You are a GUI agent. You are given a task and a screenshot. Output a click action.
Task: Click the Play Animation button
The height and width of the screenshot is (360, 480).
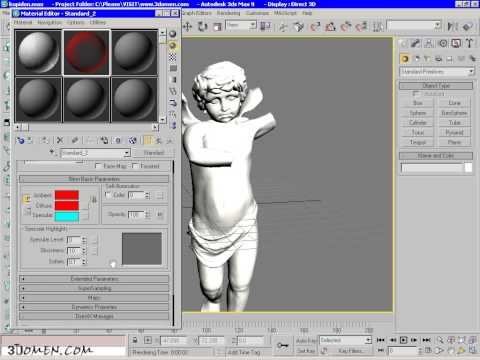pos(404,340)
